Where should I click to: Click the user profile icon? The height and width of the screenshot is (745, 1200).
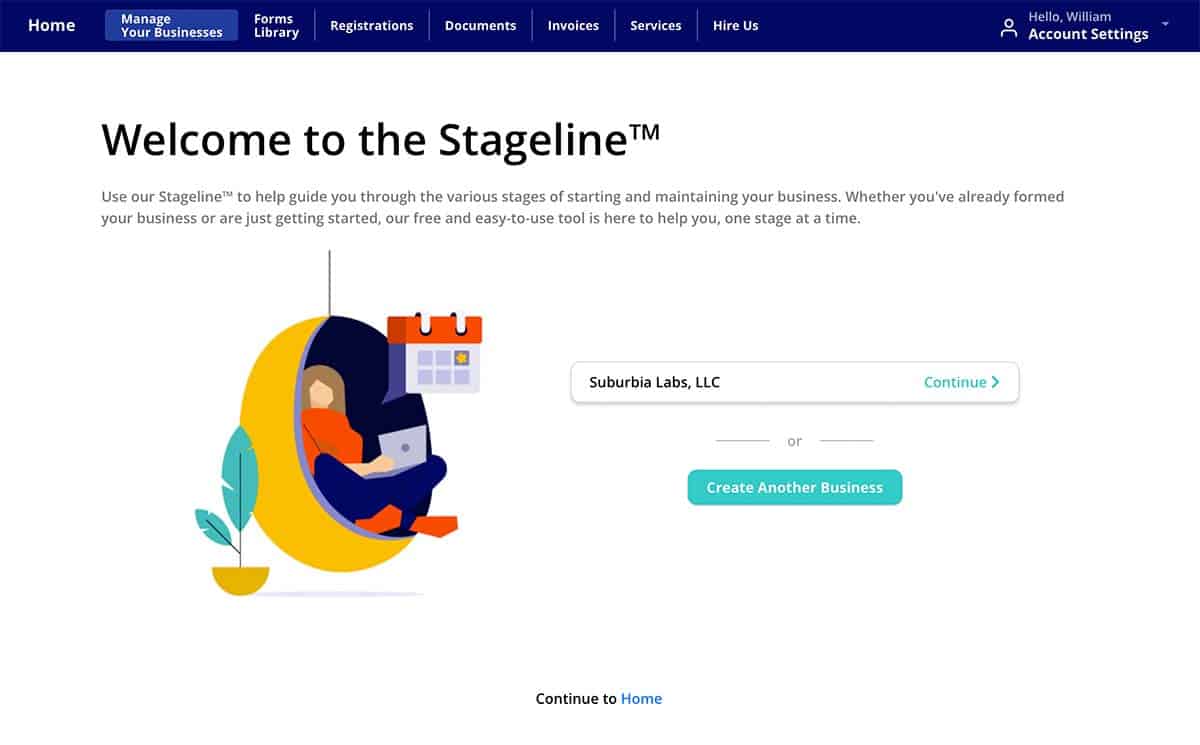point(1009,28)
